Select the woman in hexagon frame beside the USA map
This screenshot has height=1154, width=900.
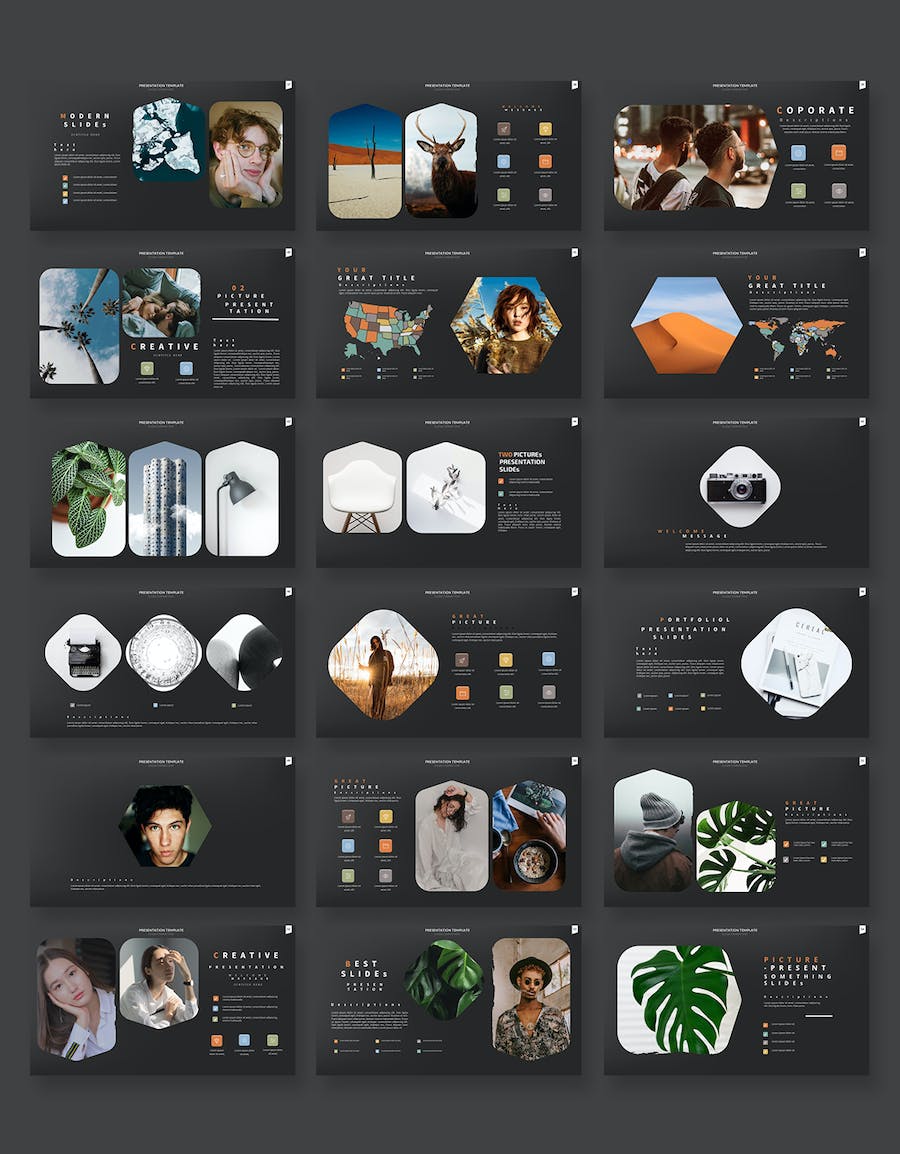click(506, 325)
